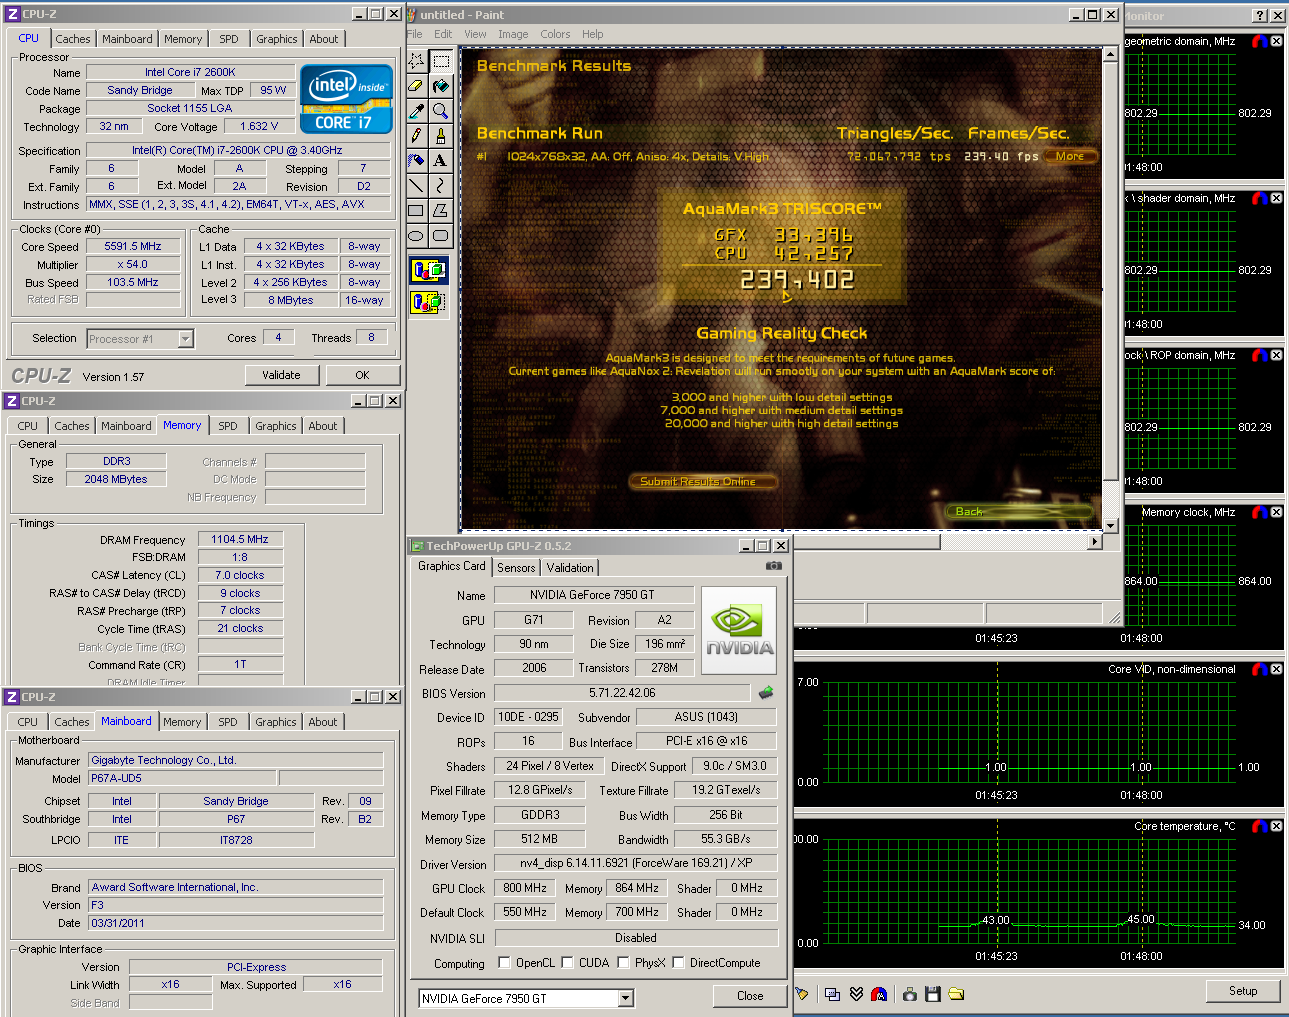Select the Polygon tool in Paint
This screenshot has width=1289, height=1017.
(x=440, y=210)
